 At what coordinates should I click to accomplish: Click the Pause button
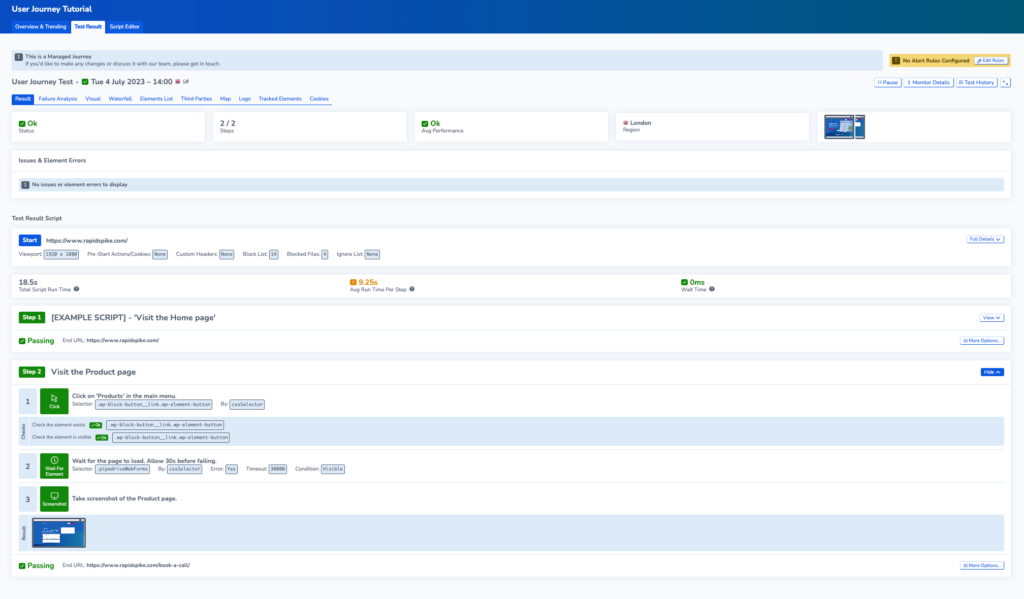coord(888,82)
